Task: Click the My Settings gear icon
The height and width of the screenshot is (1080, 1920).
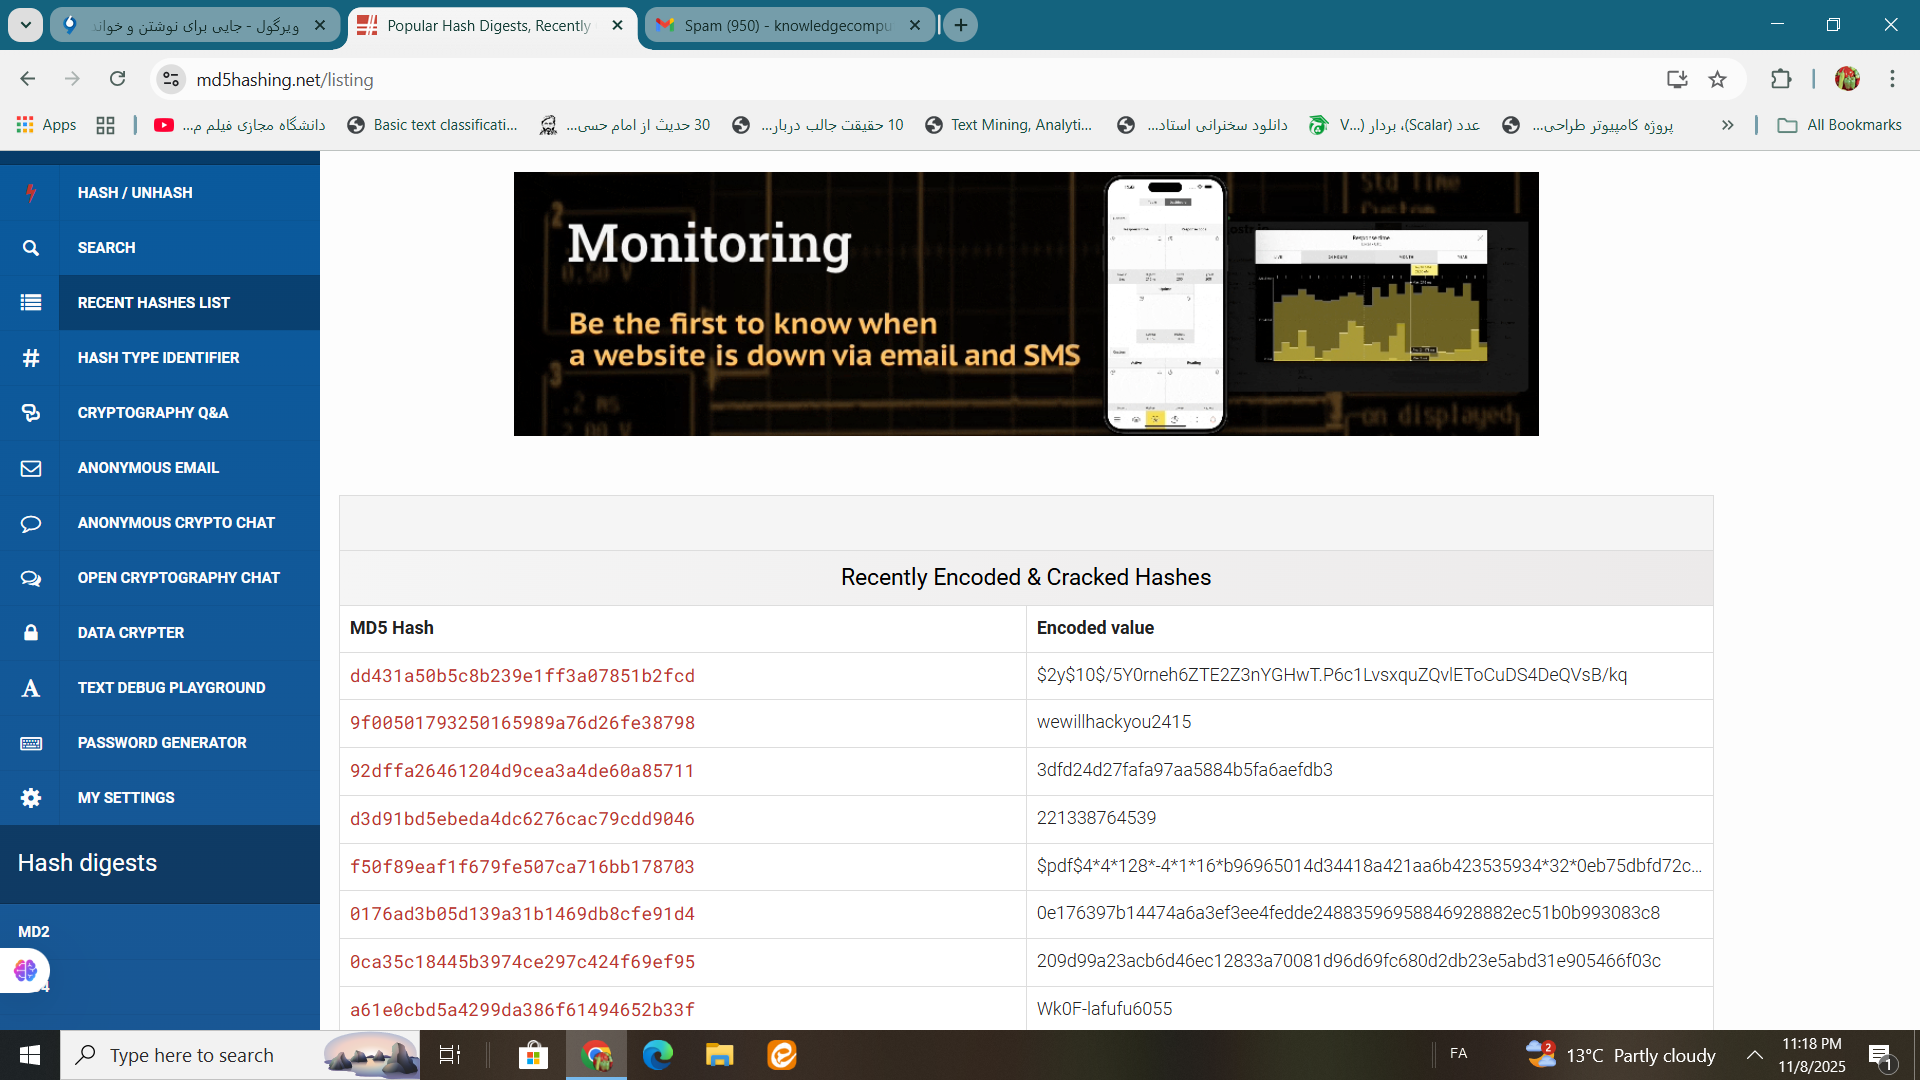Action: click(x=31, y=798)
